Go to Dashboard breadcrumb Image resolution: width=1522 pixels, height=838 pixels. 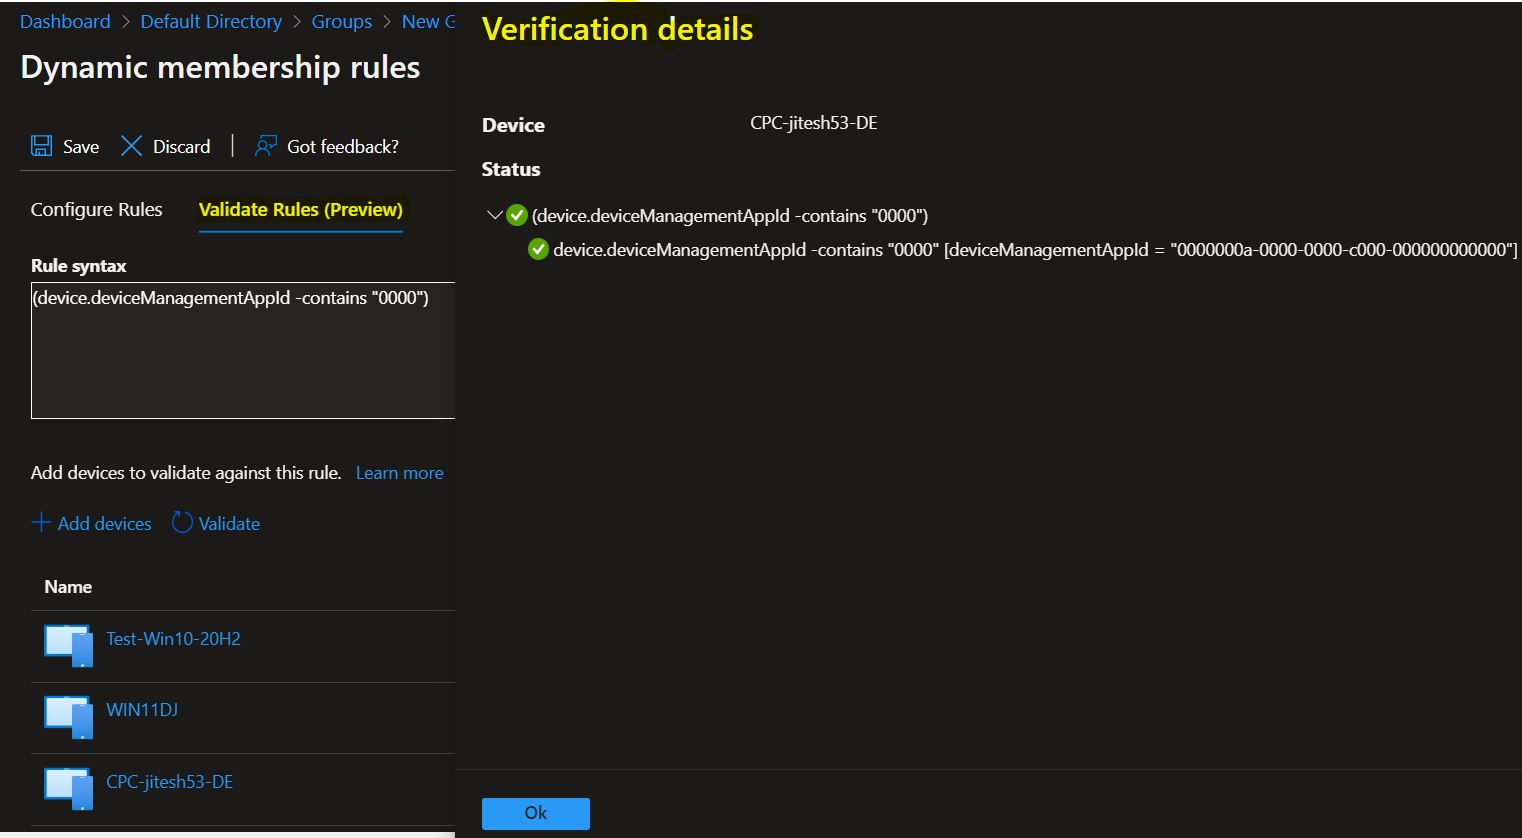tap(65, 21)
